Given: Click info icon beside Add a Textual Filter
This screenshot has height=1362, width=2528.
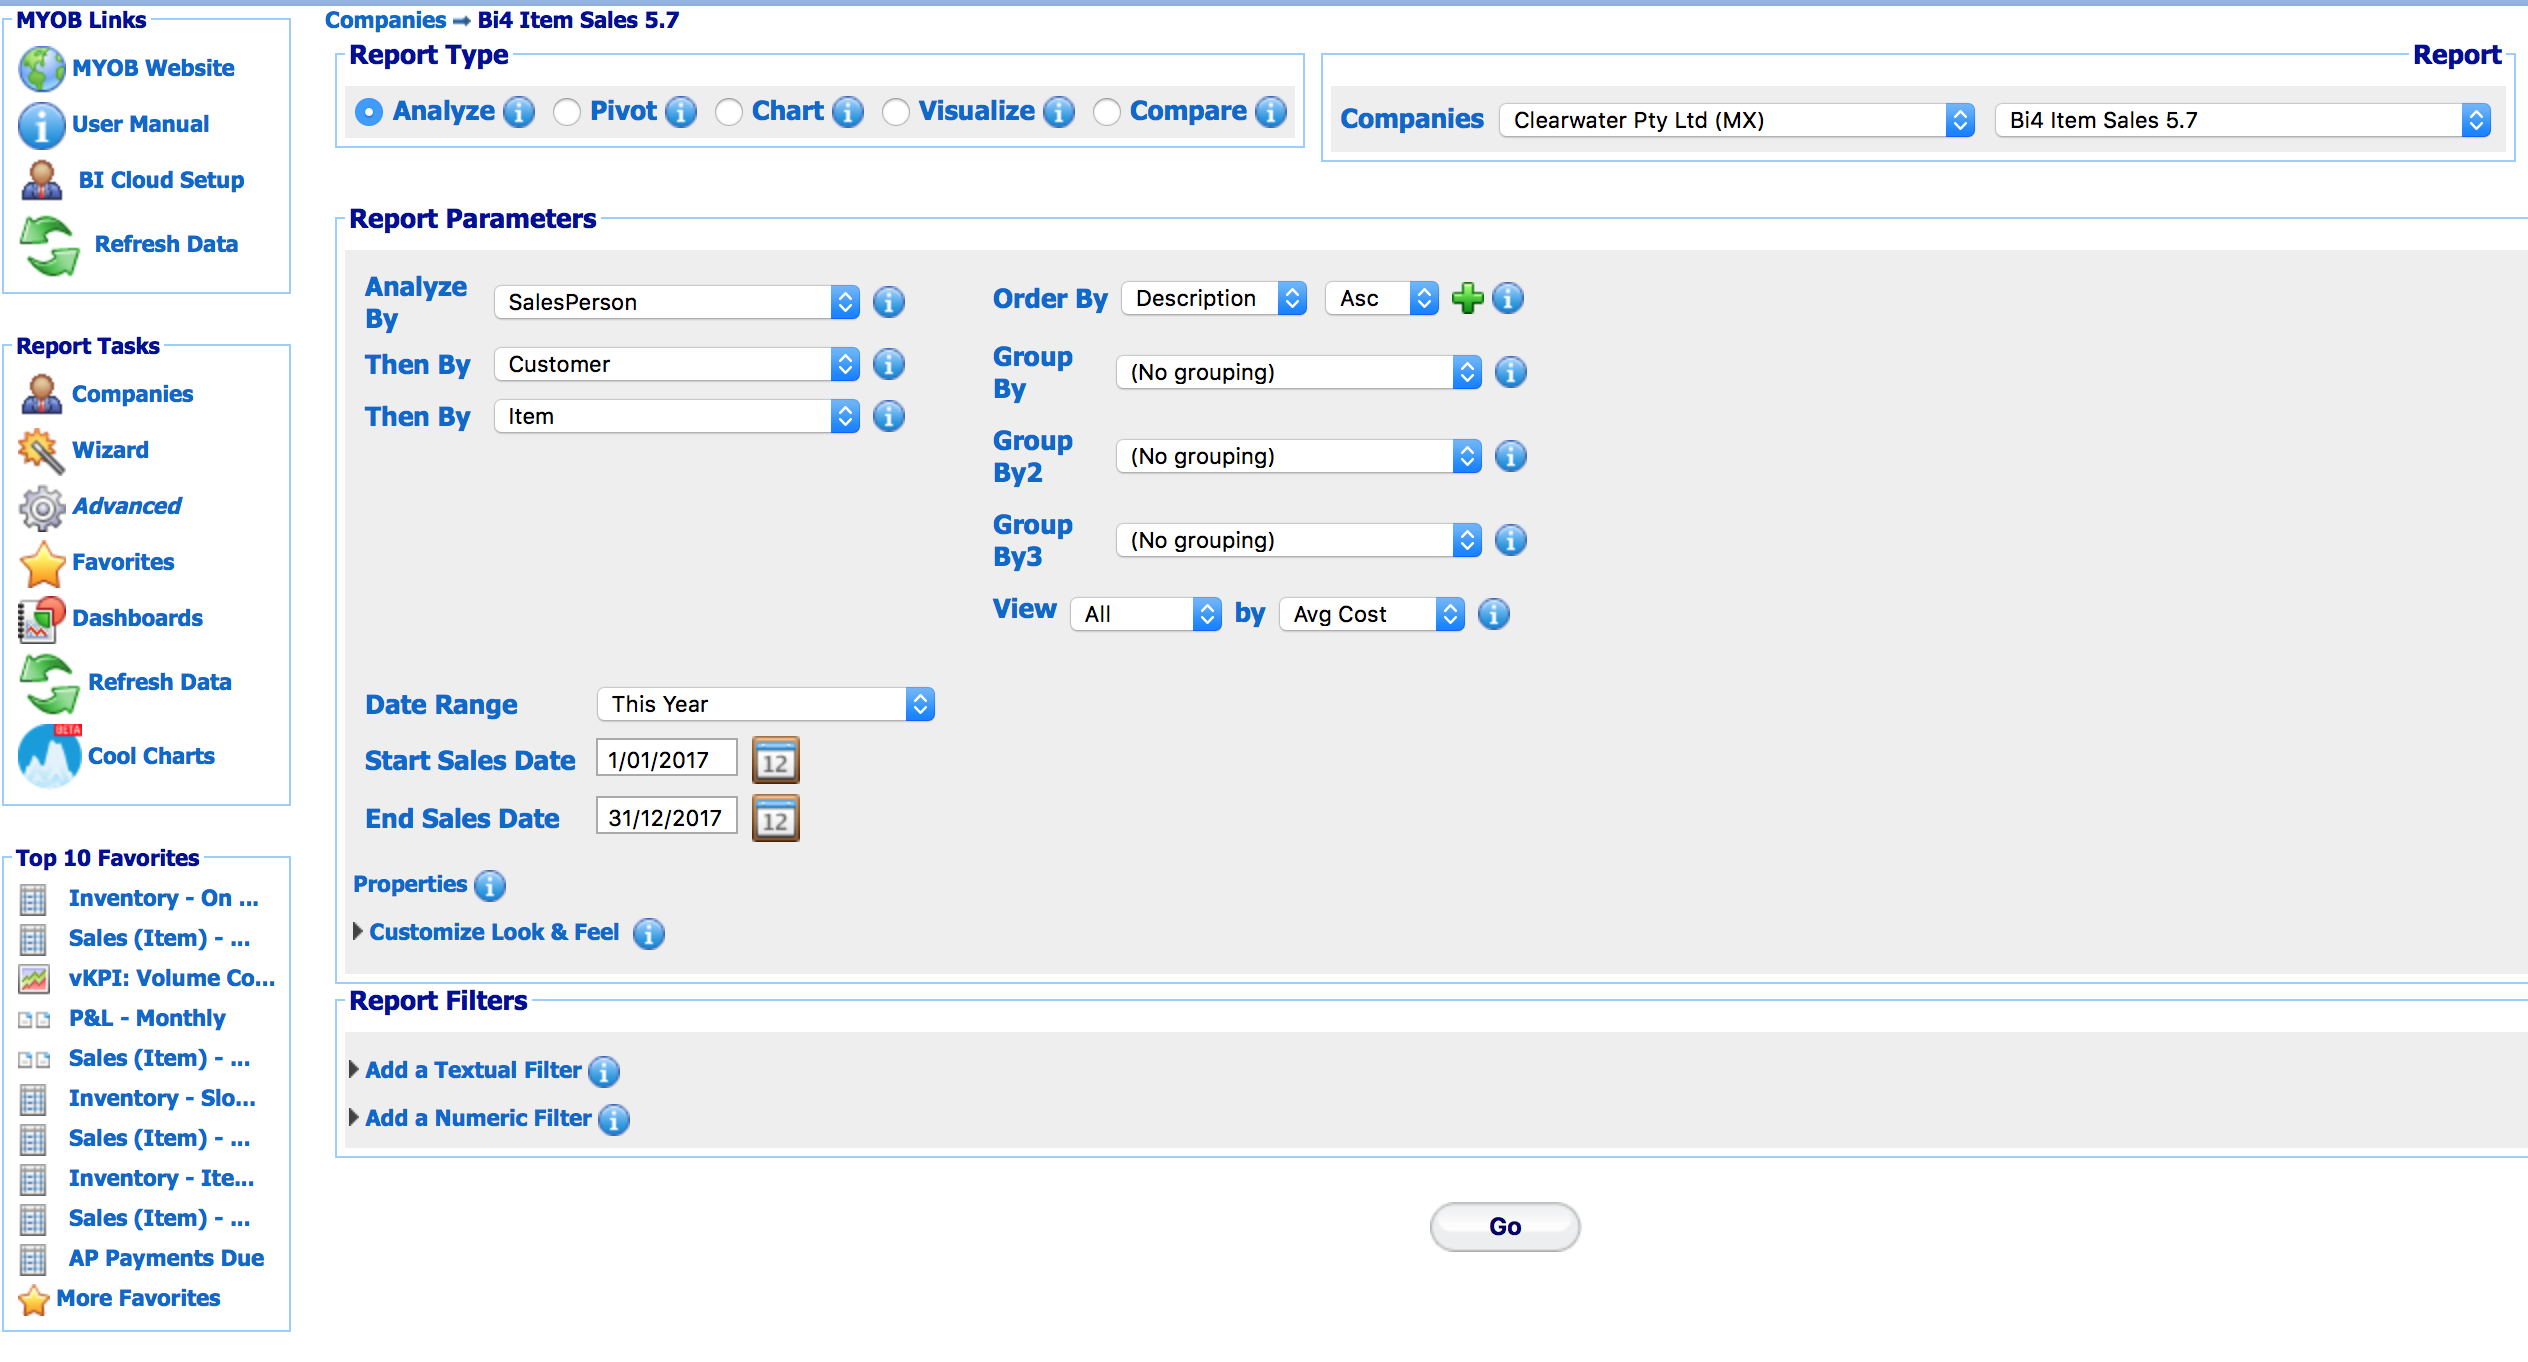Looking at the screenshot, I should coord(604,1071).
